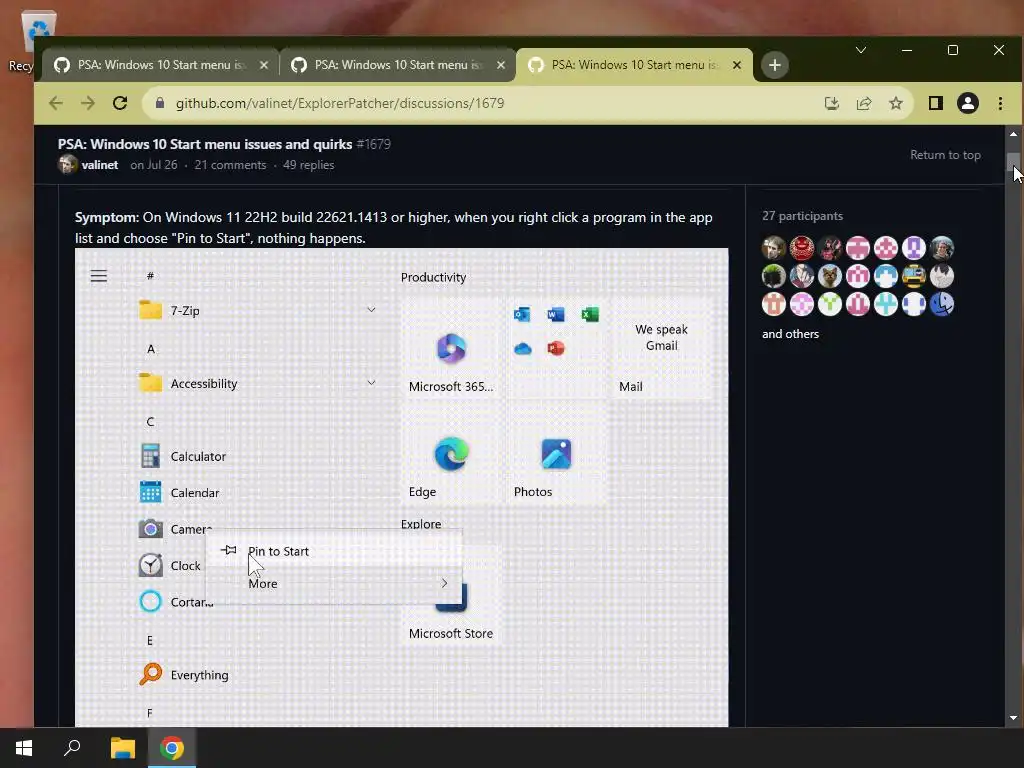1024x768 pixels.
Task: Open the Windows Start button
Action: tap(24, 748)
